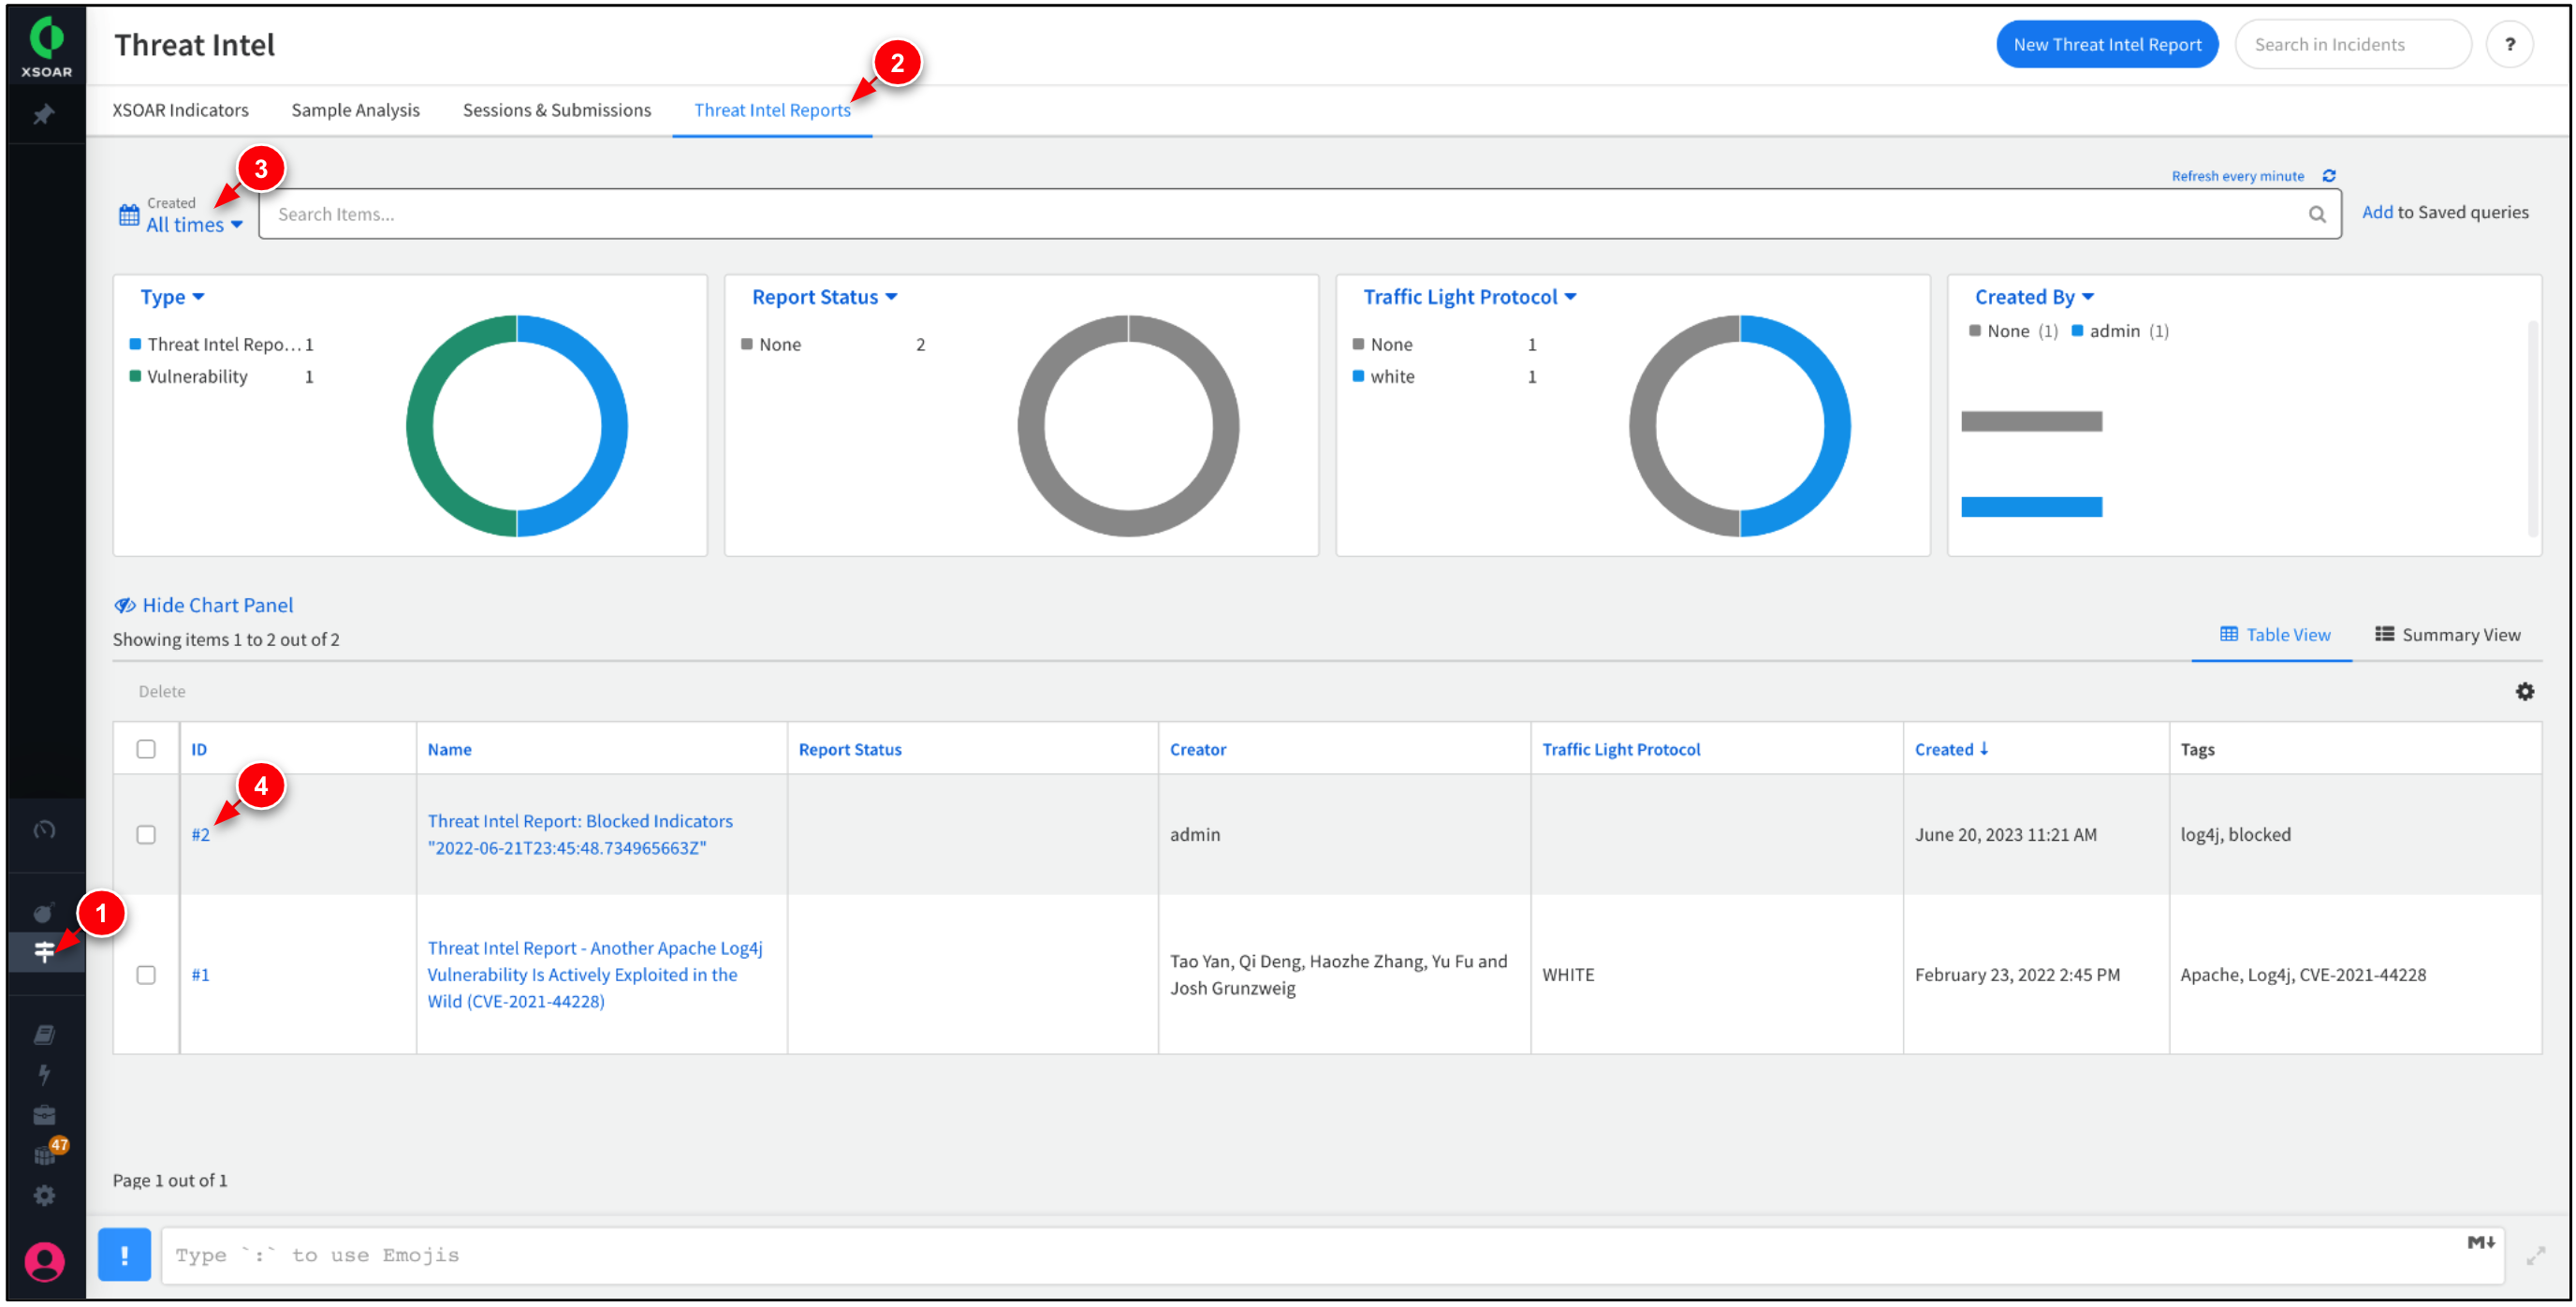
Task: Open the bomb incidents icon in sidebar
Action: [x=44, y=912]
